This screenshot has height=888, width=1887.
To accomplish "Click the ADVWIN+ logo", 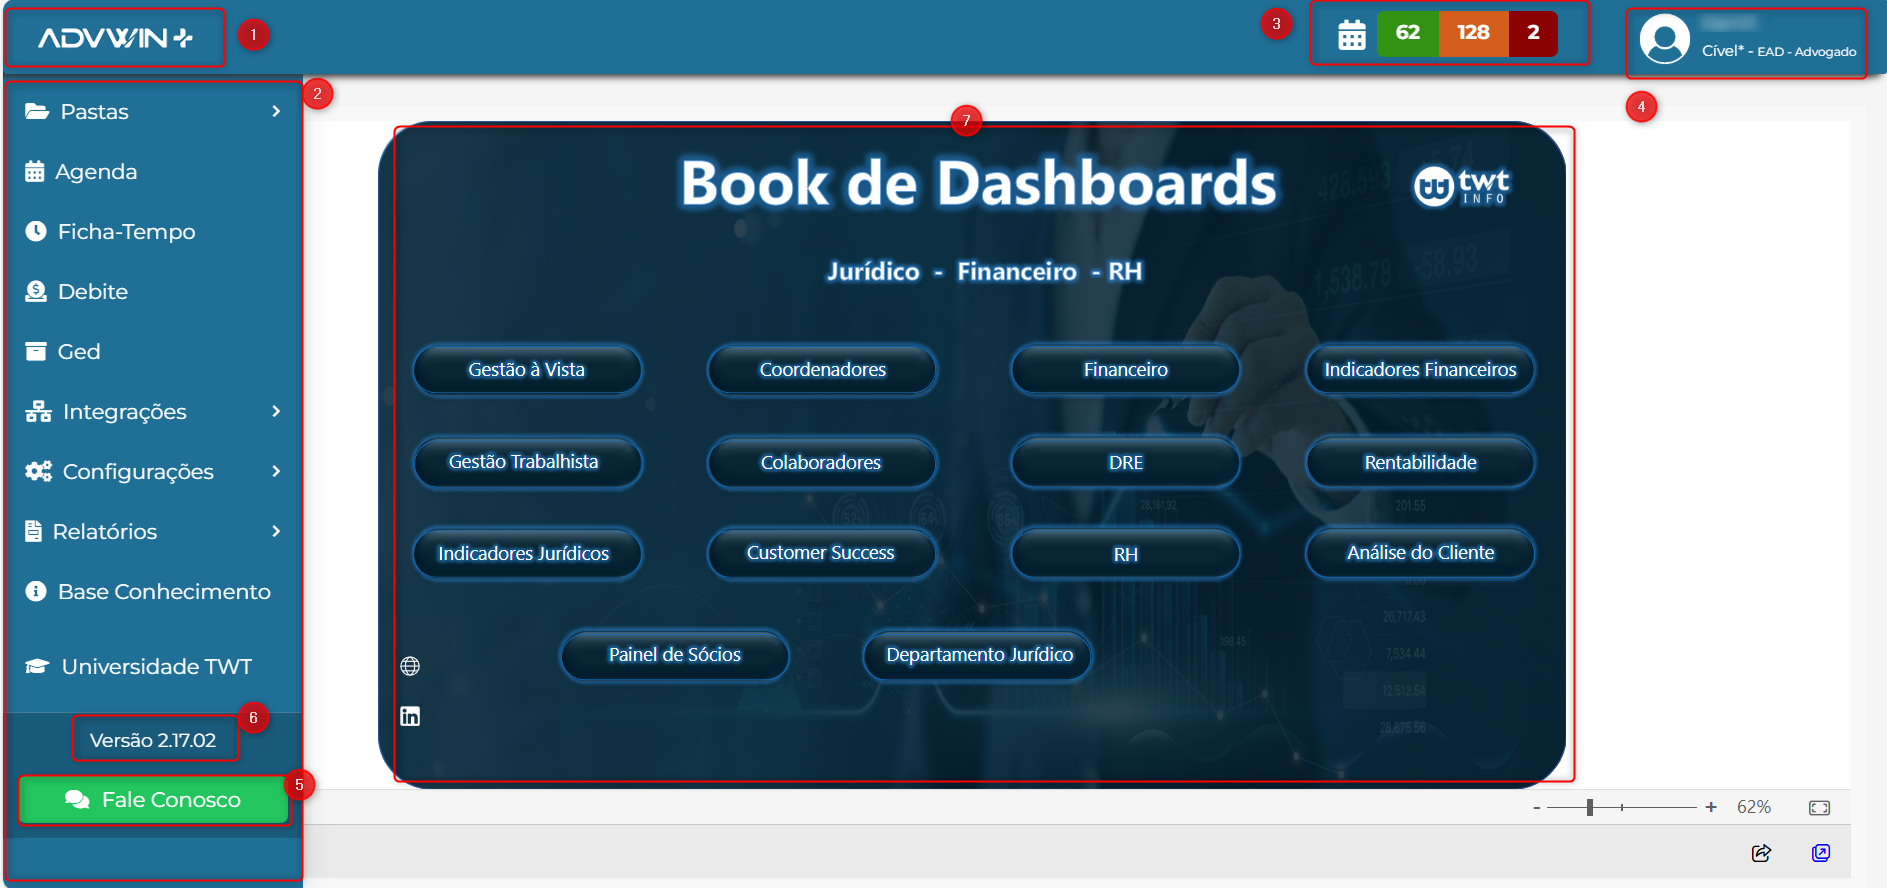I will pyautogui.click(x=115, y=38).
